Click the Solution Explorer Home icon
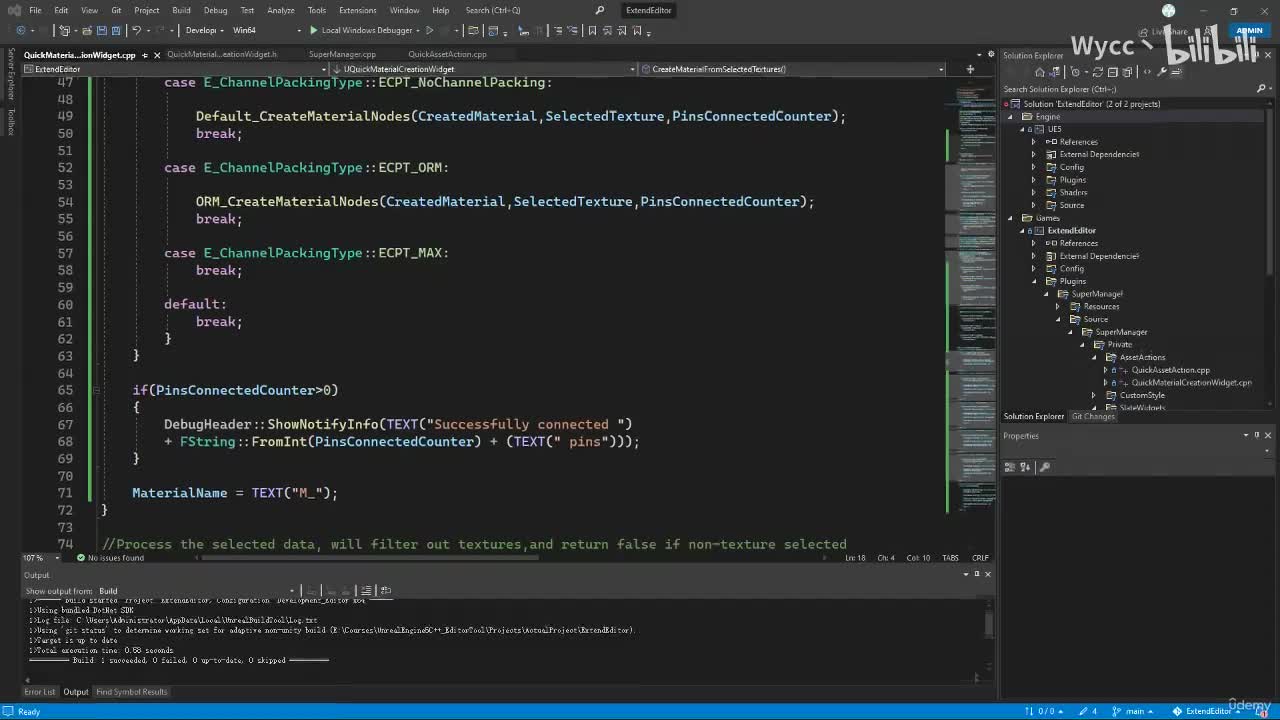1280x720 pixels. tap(1040, 72)
